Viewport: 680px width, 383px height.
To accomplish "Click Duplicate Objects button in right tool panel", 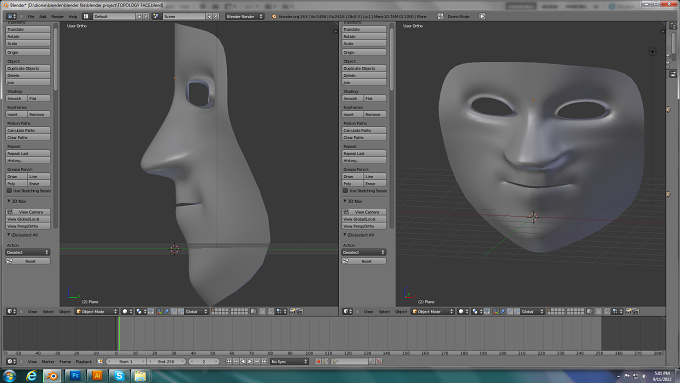I will [364, 69].
